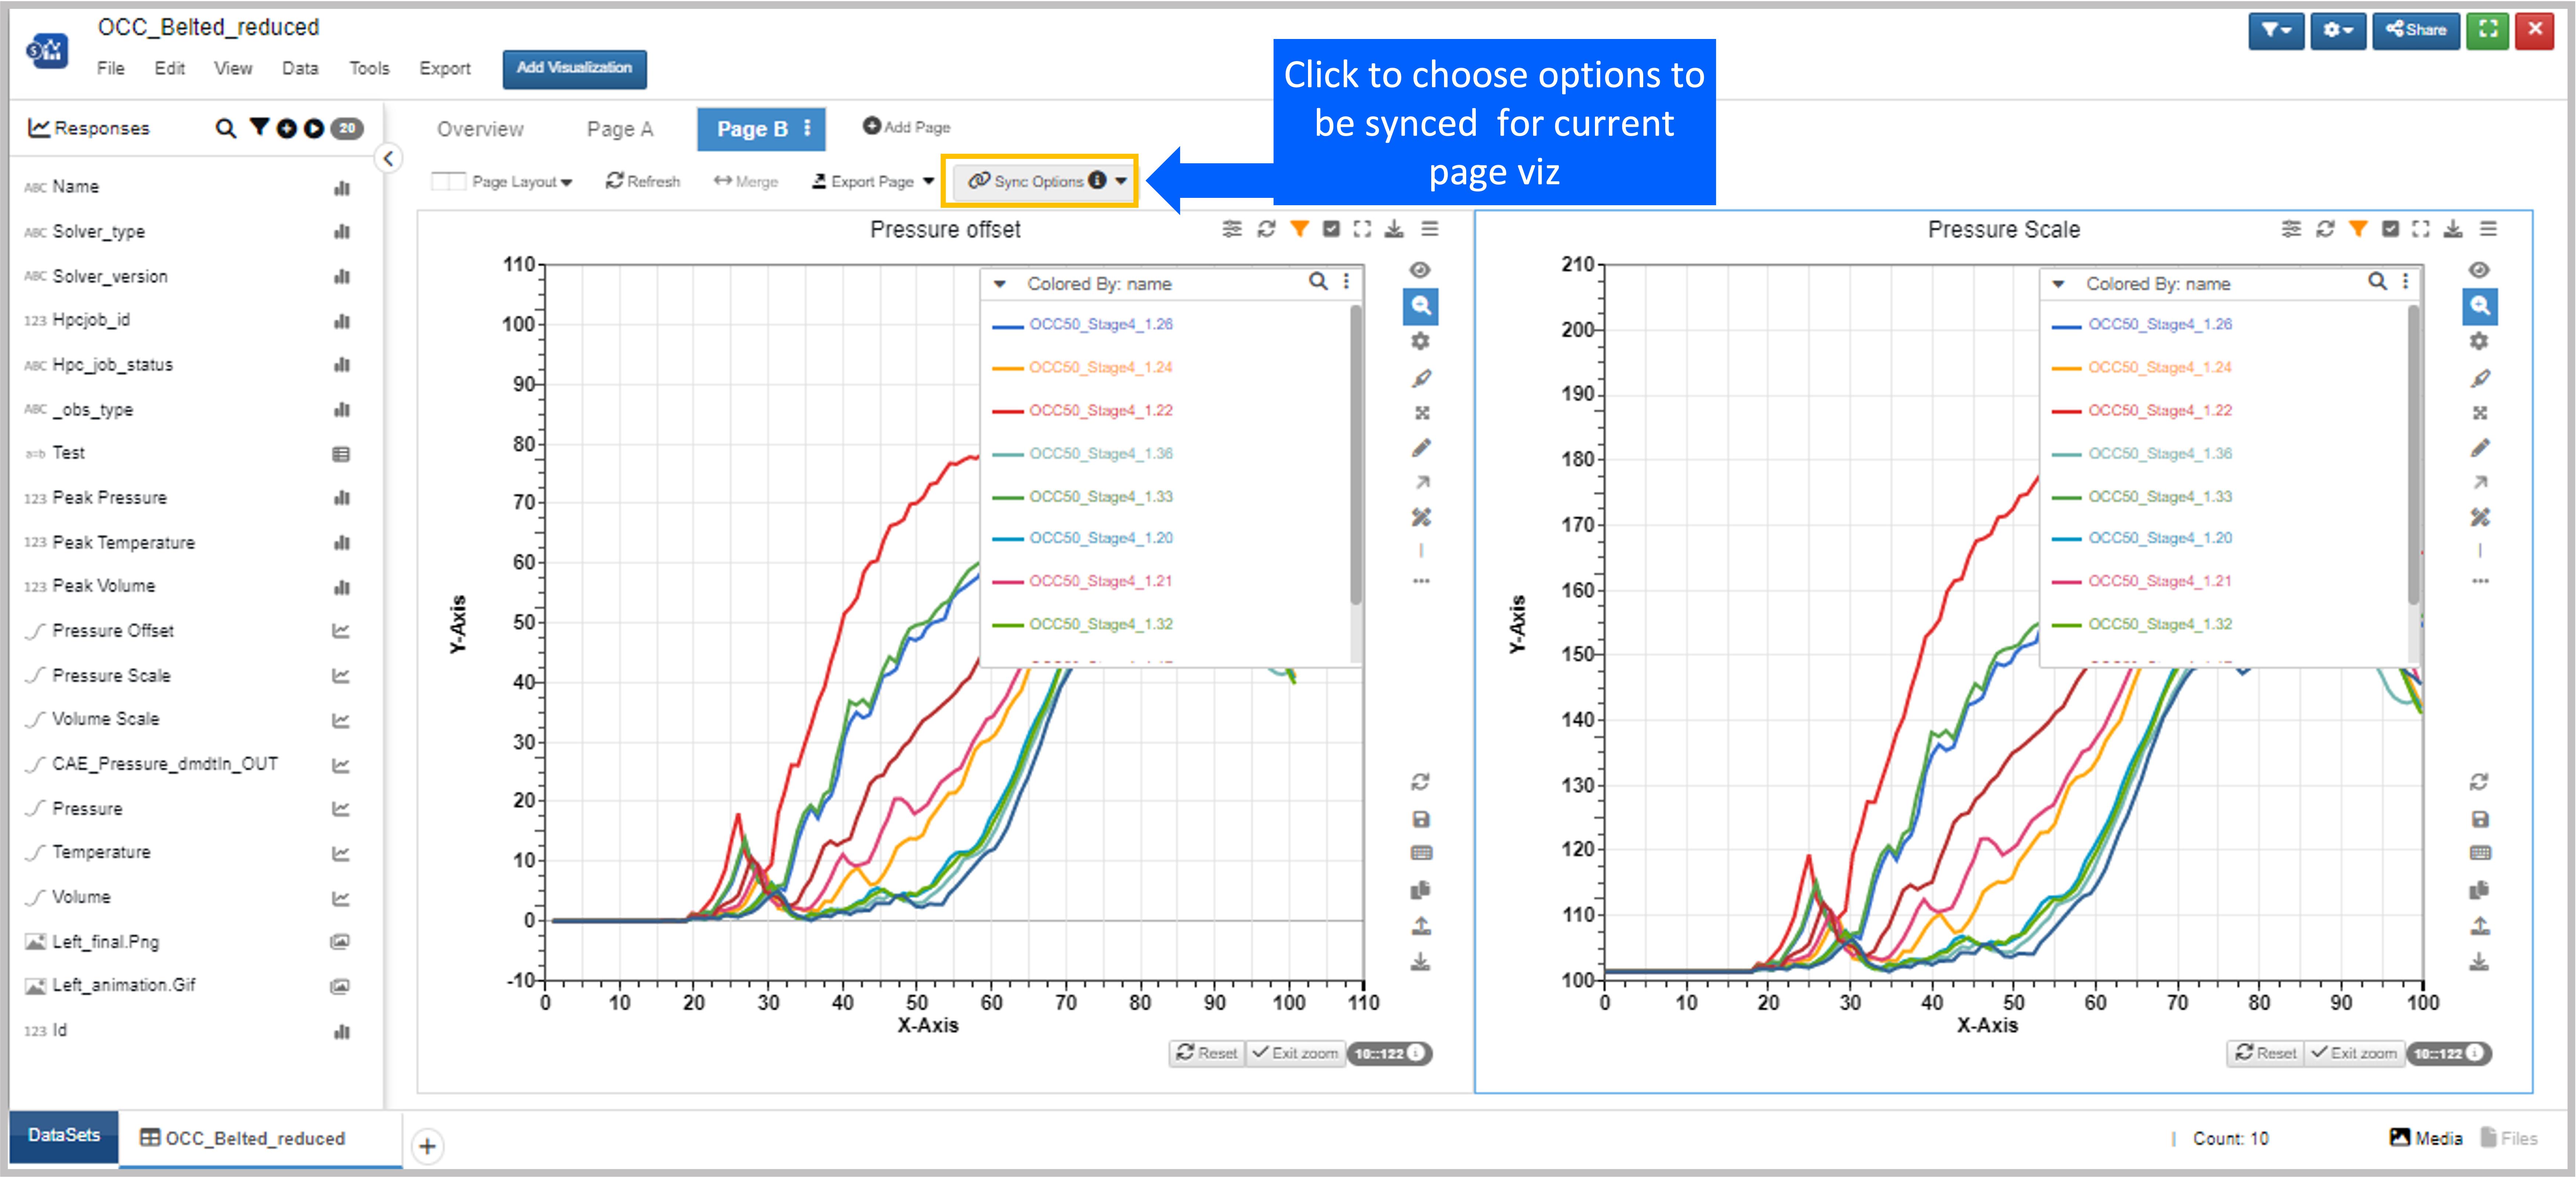Collapse Colored By legend in Pressure Scale
The image size is (2576, 1178).
tap(2058, 284)
